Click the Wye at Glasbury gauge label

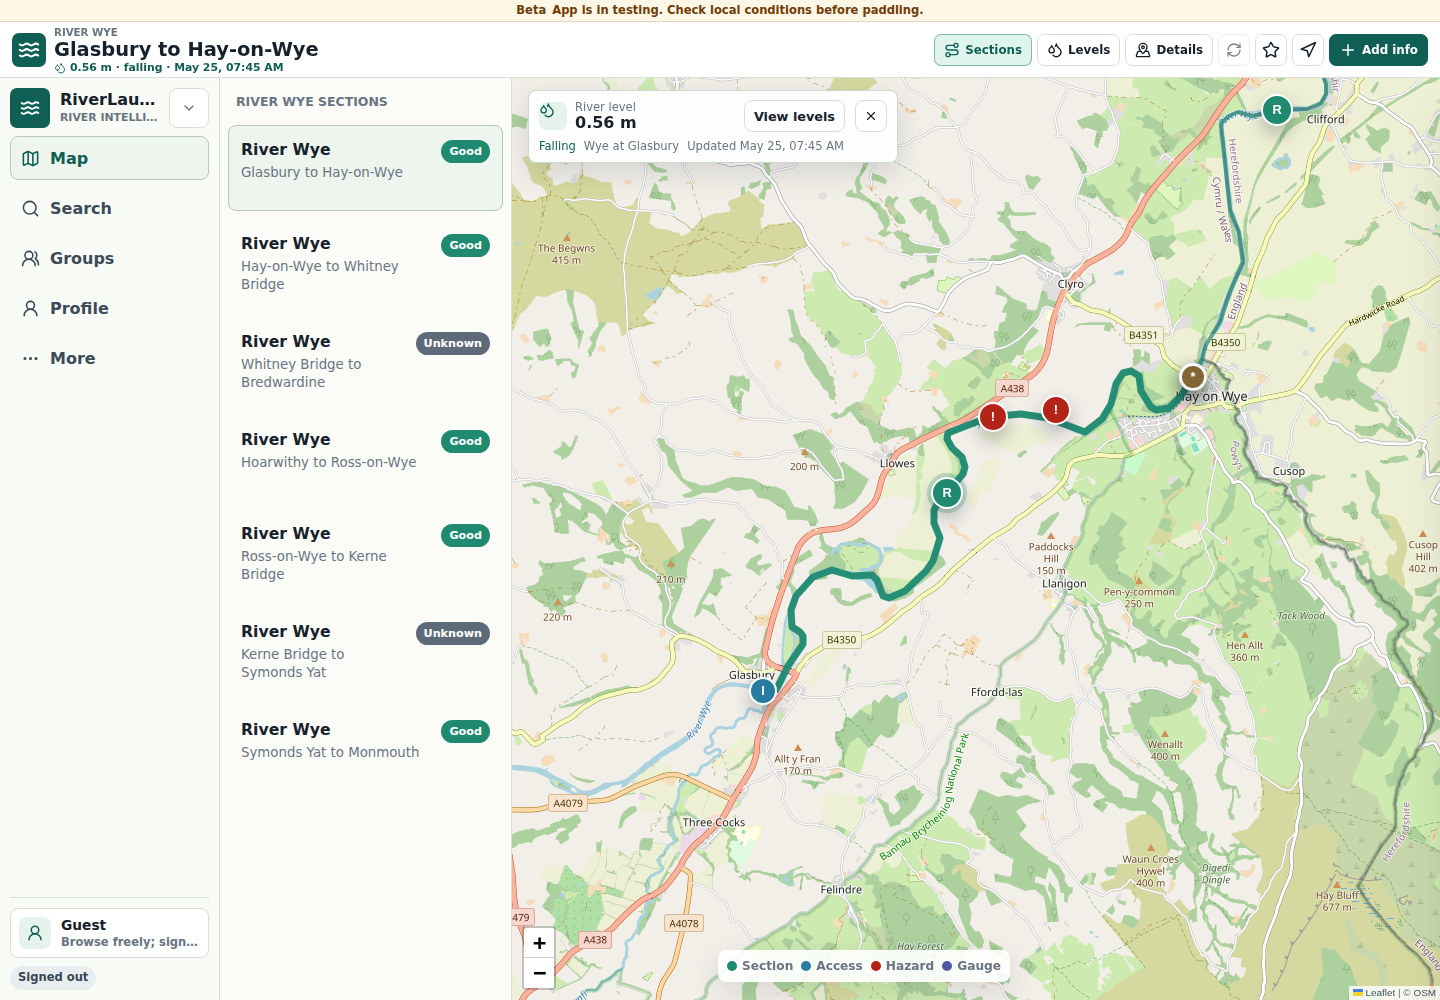click(x=631, y=146)
